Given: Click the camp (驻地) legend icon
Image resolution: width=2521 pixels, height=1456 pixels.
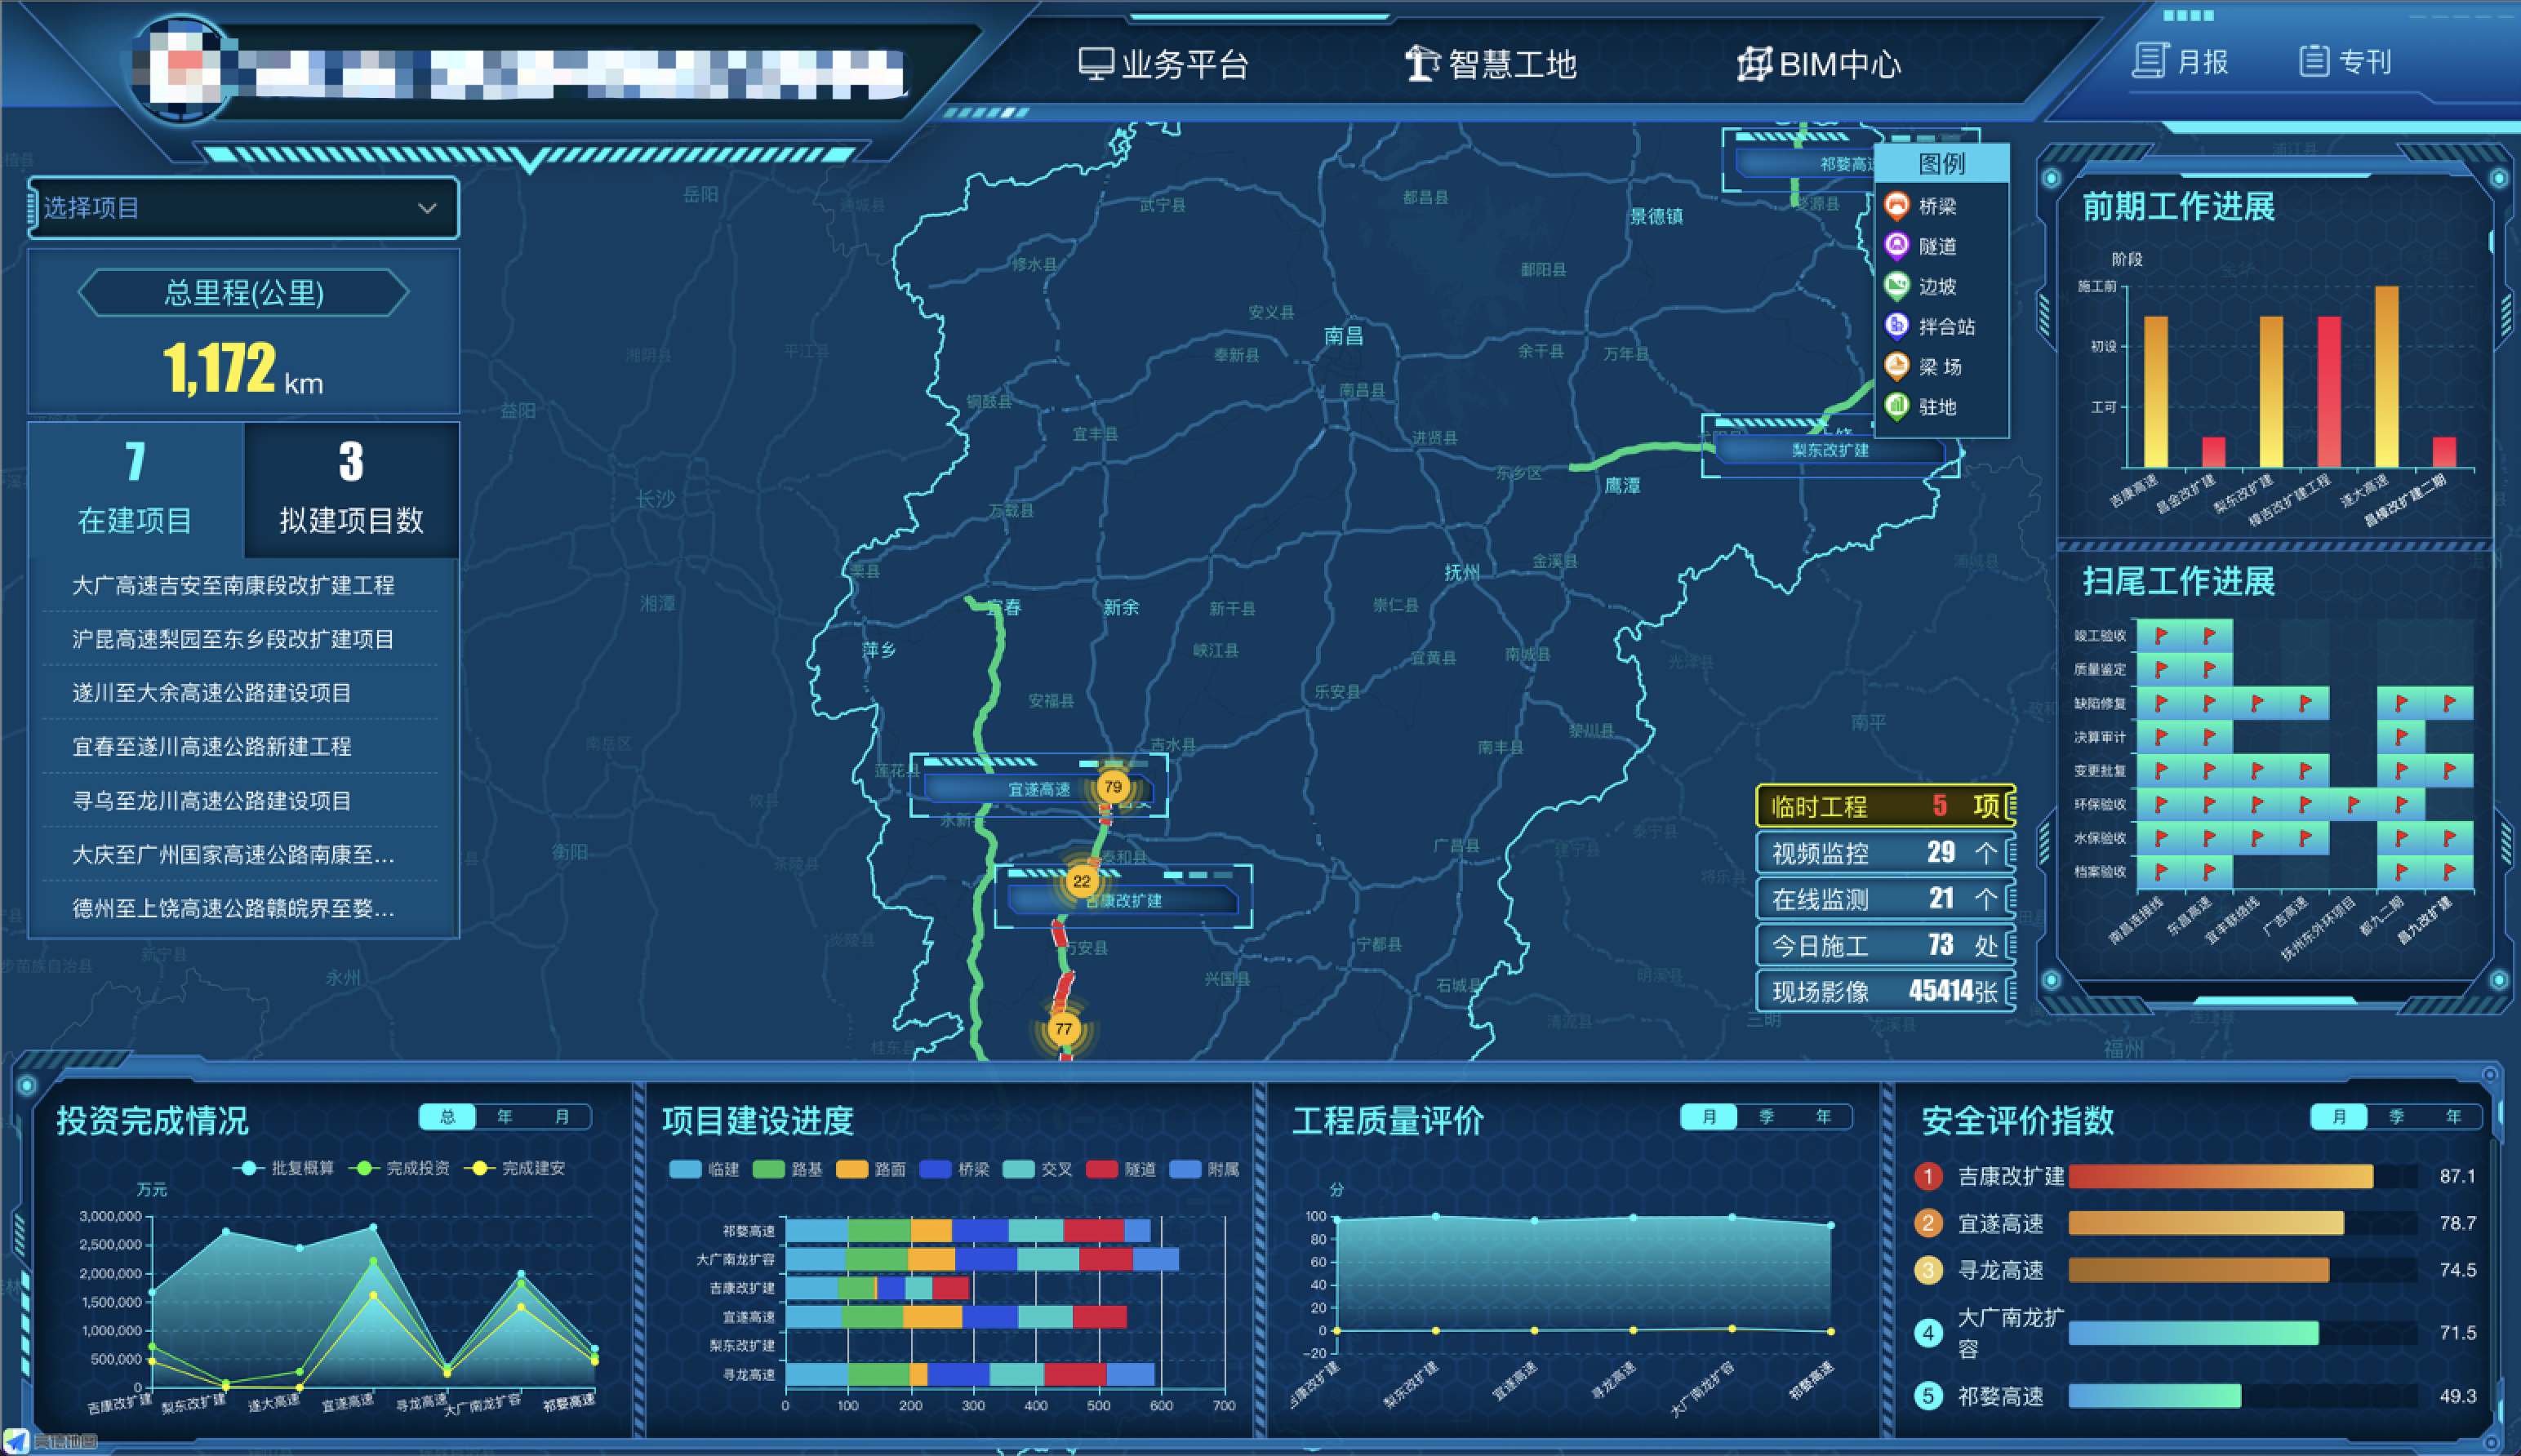Looking at the screenshot, I should tap(1896, 406).
